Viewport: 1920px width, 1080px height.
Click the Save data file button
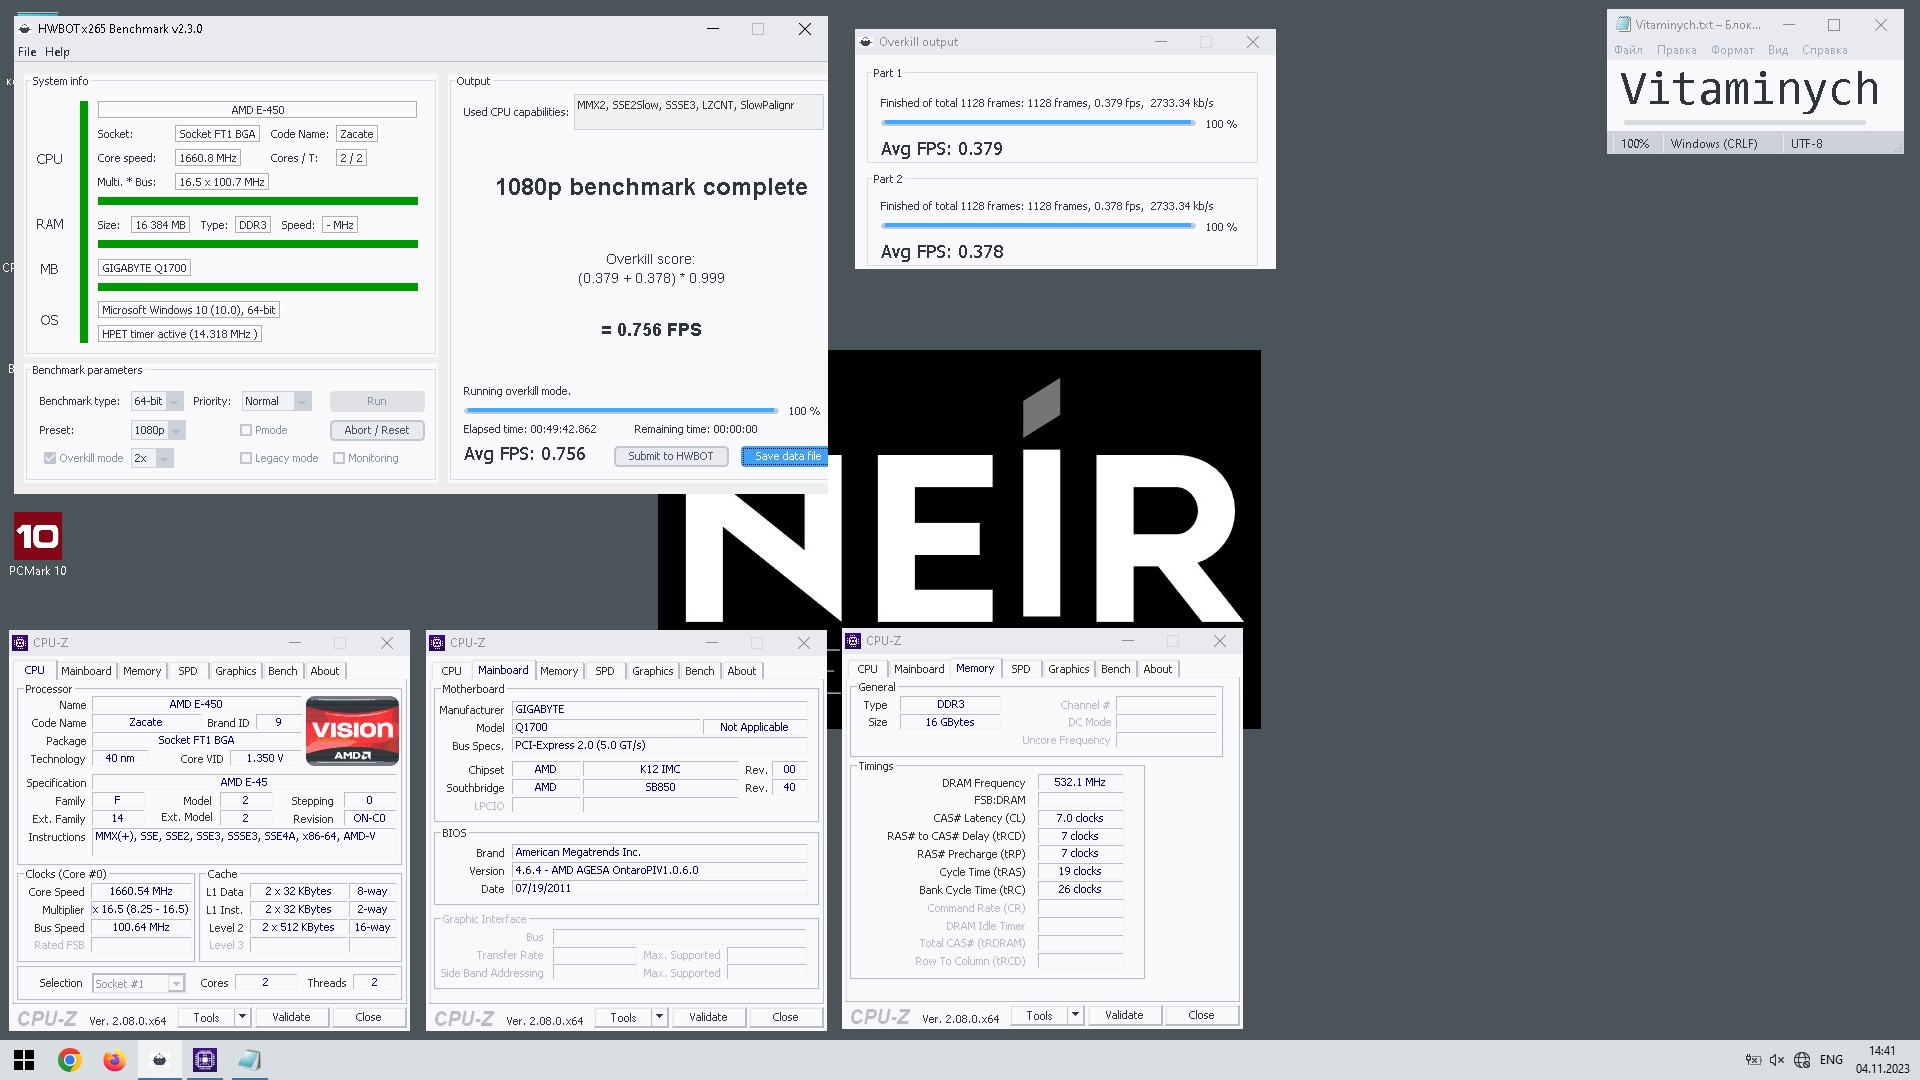coord(786,456)
